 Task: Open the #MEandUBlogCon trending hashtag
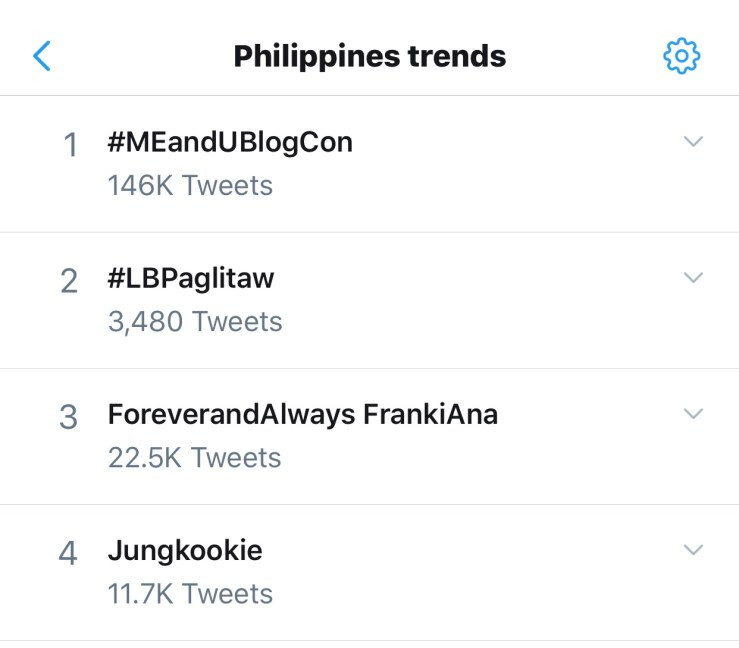(x=230, y=142)
